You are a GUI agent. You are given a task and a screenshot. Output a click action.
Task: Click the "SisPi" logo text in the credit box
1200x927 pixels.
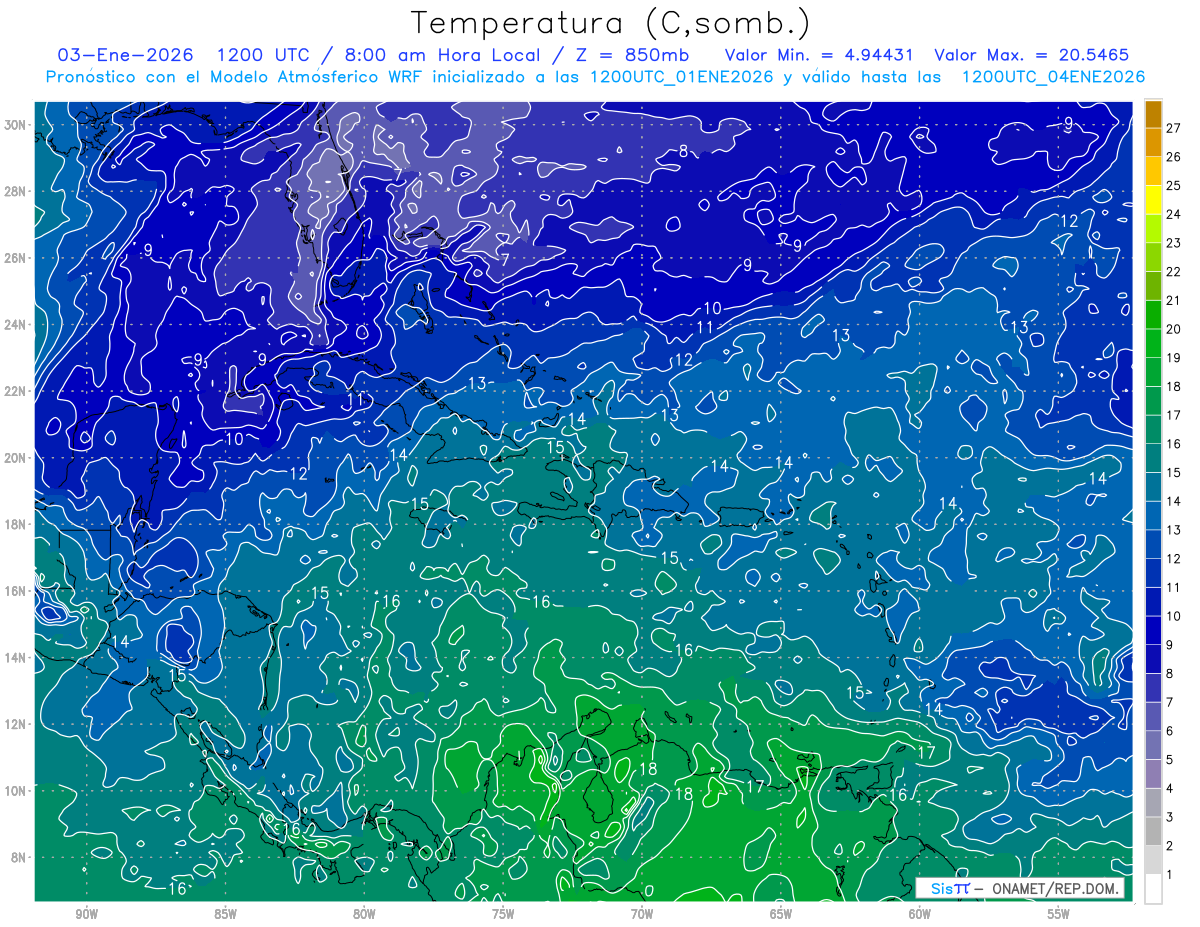pos(949,888)
